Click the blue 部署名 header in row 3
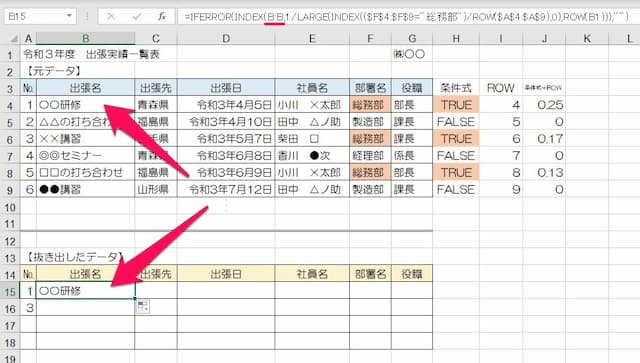Viewport: 640px width, 363px height. [370, 88]
